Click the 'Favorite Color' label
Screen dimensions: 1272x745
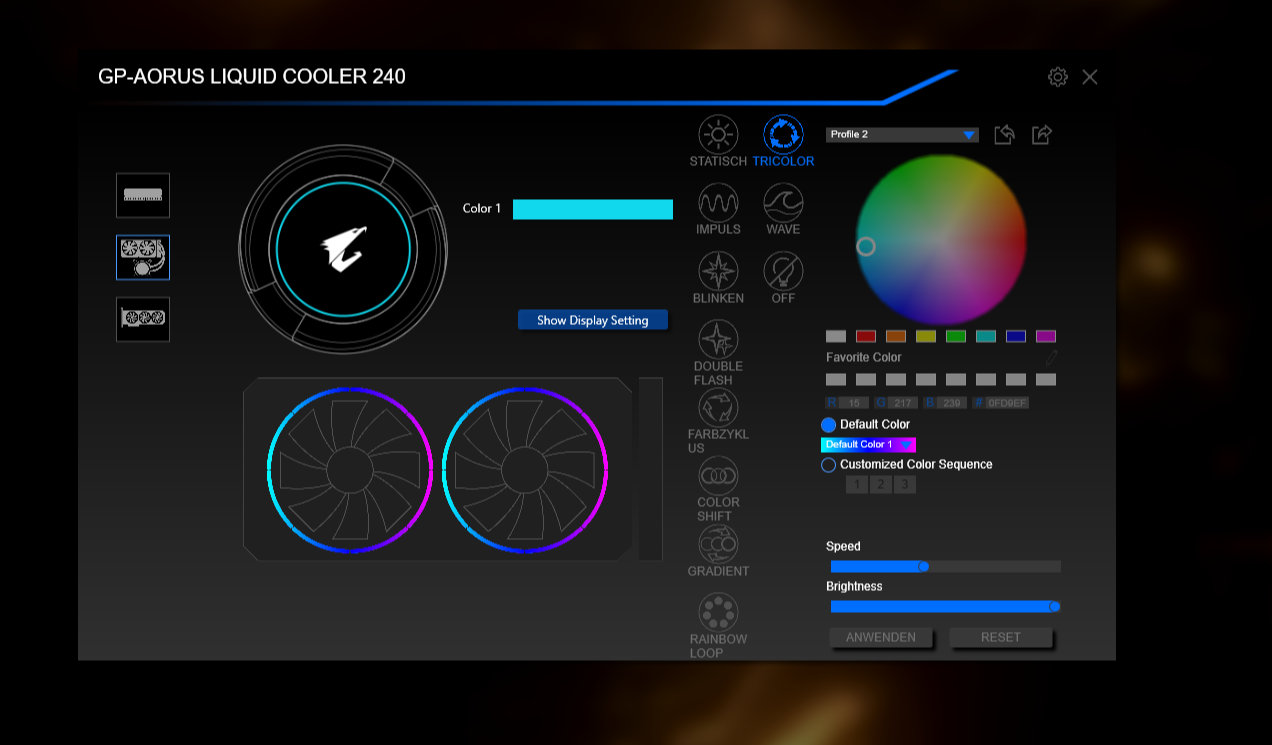(x=864, y=357)
